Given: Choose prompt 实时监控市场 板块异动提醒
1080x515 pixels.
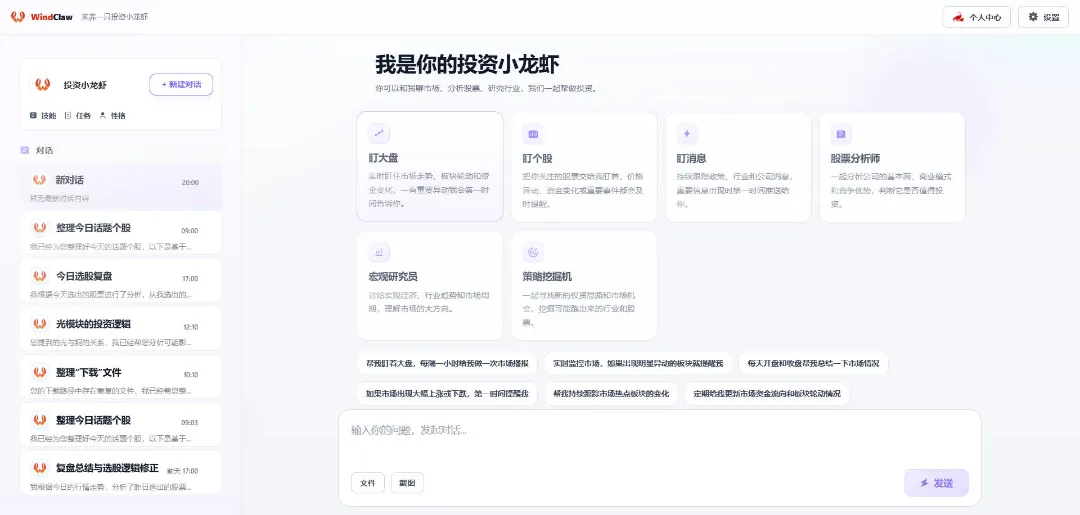Looking at the screenshot, I should [x=638, y=363].
